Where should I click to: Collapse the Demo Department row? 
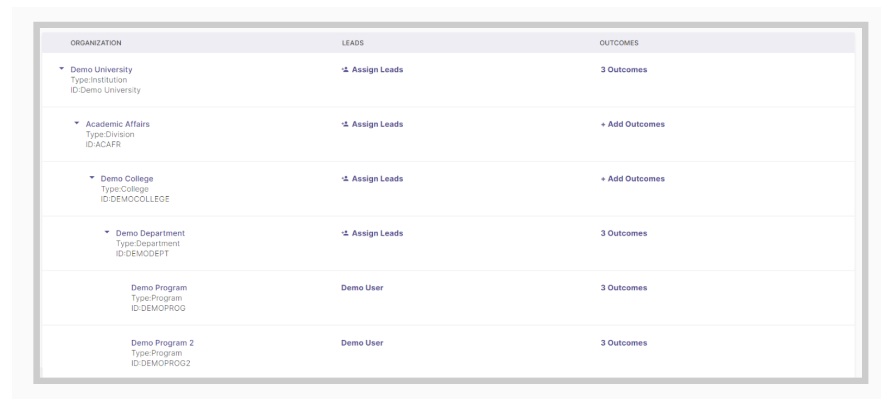click(x=107, y=232)
